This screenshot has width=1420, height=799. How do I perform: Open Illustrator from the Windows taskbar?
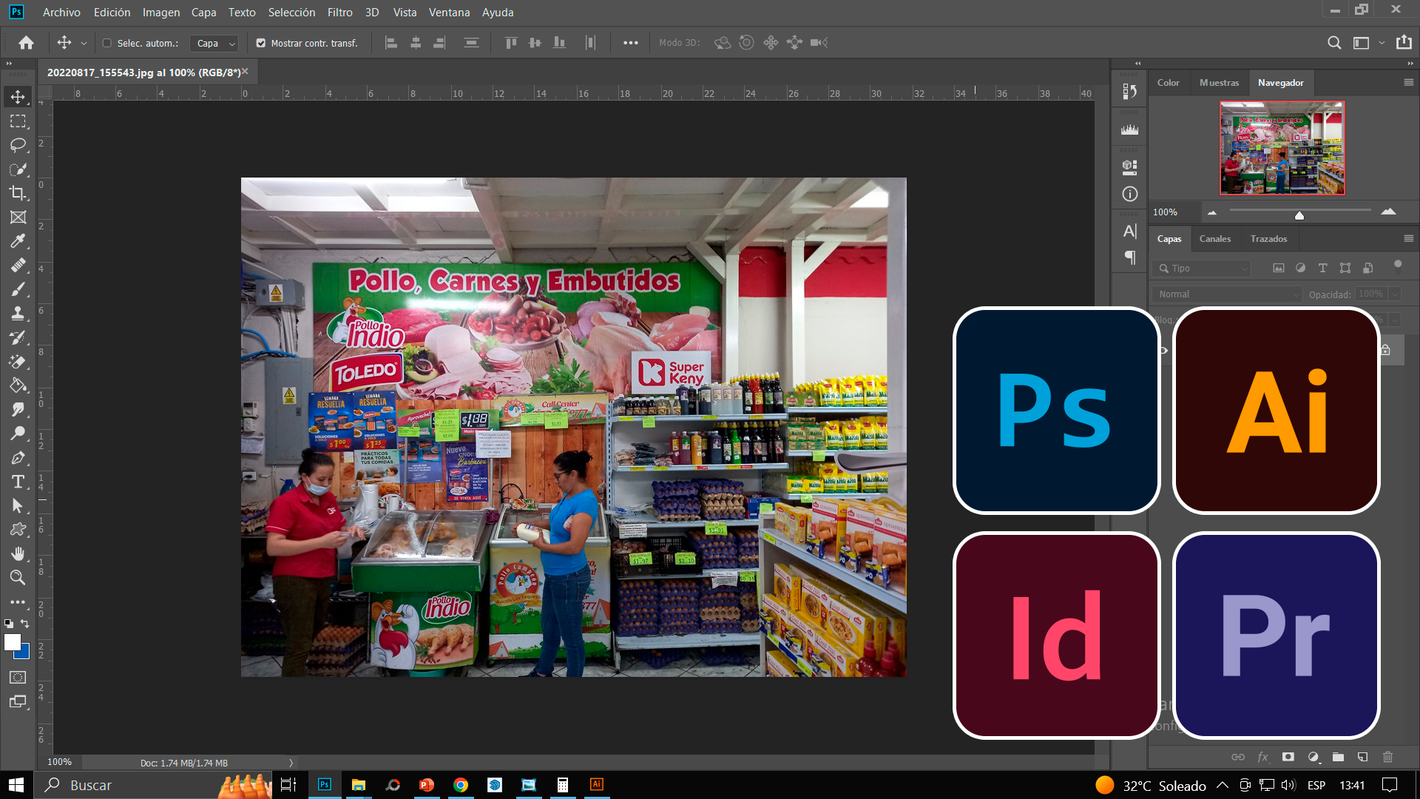[597, 785]
